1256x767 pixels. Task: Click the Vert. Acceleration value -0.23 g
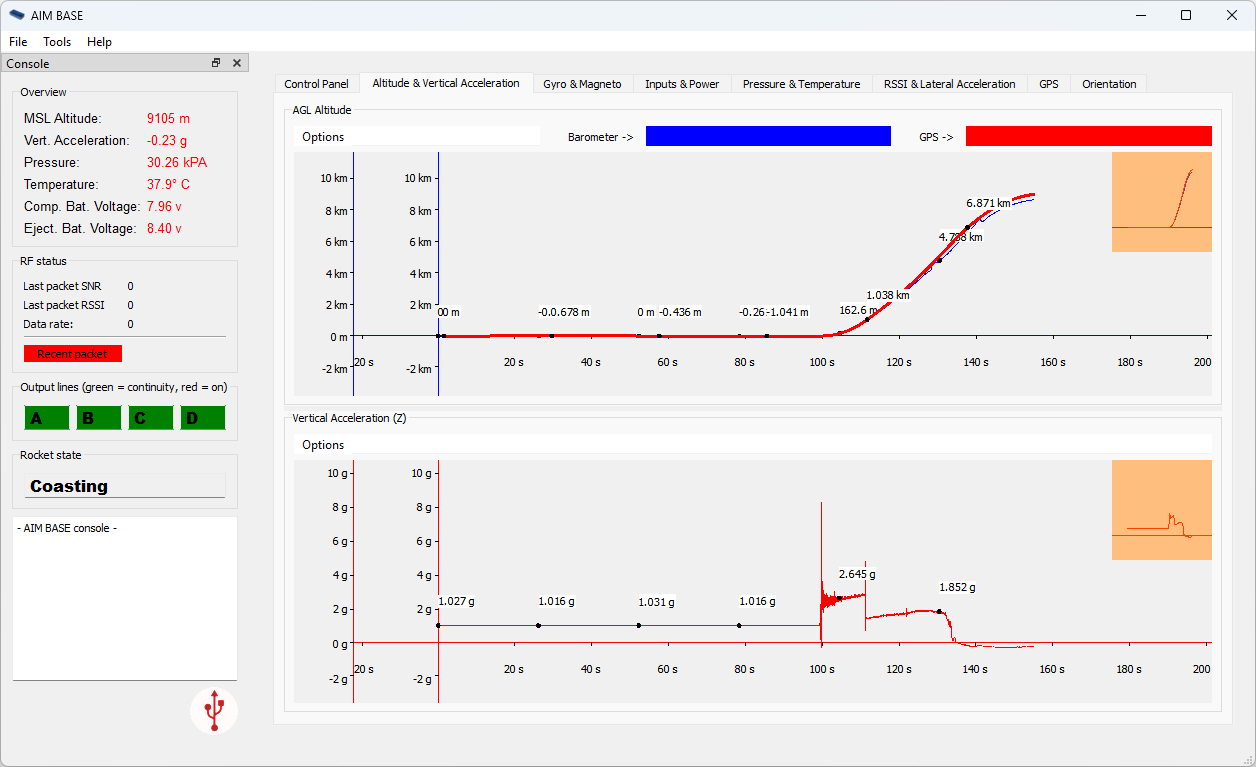point(167,140)
